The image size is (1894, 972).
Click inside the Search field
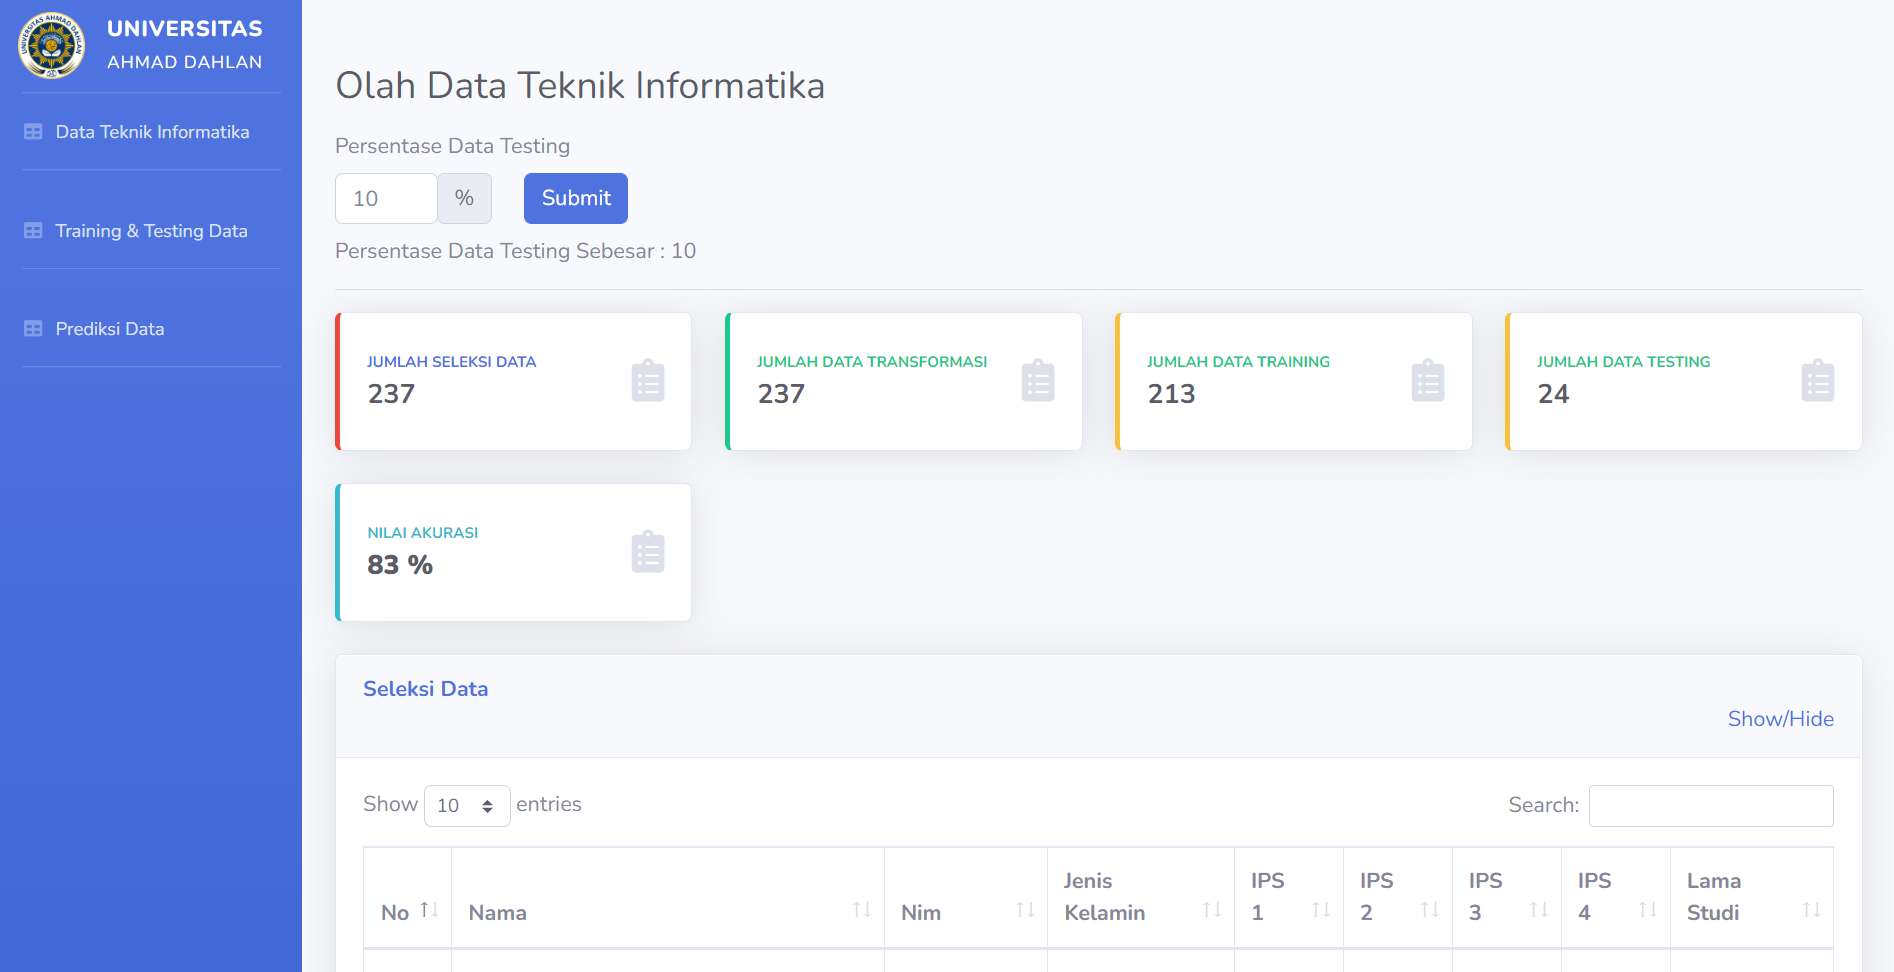(x=1710, y=805)
